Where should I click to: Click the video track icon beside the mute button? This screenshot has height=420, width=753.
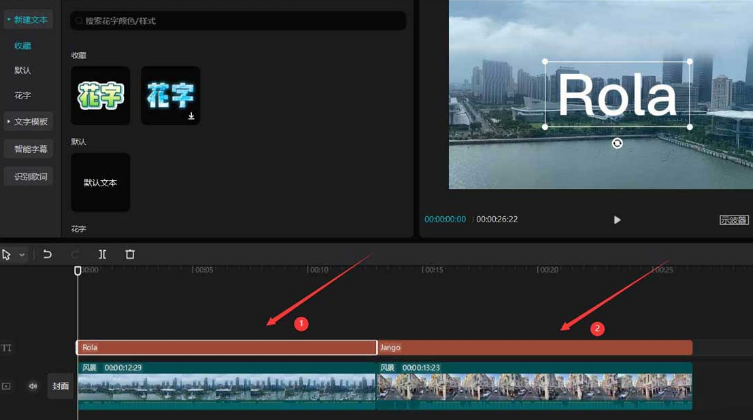[6, 386]
